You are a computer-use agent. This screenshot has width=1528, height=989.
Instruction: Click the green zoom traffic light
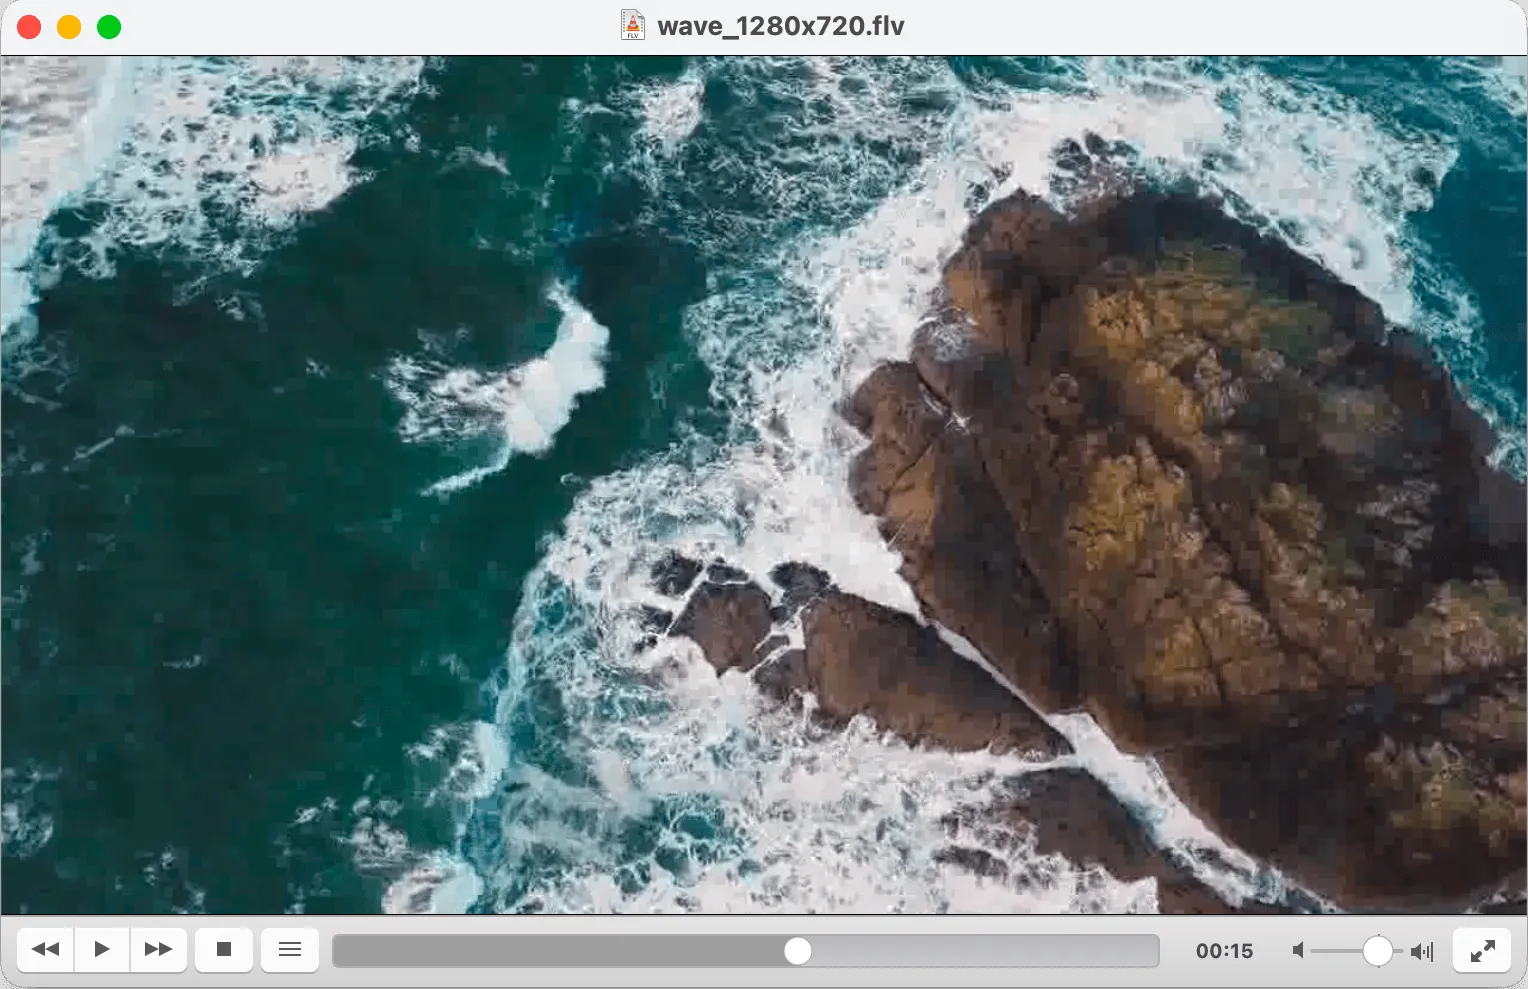(x=108, y=27)
